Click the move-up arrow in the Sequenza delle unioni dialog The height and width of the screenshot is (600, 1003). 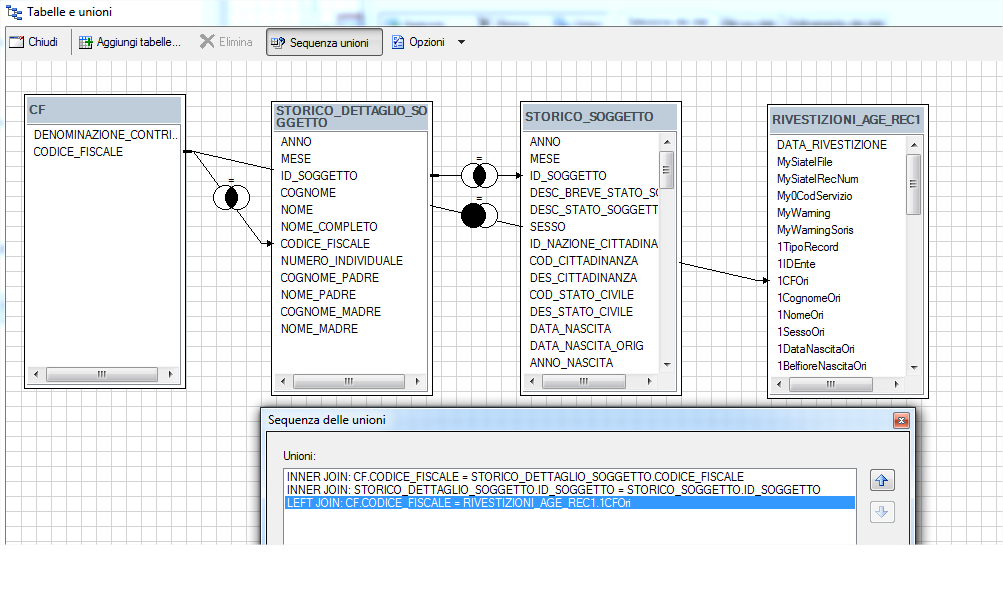881,480
